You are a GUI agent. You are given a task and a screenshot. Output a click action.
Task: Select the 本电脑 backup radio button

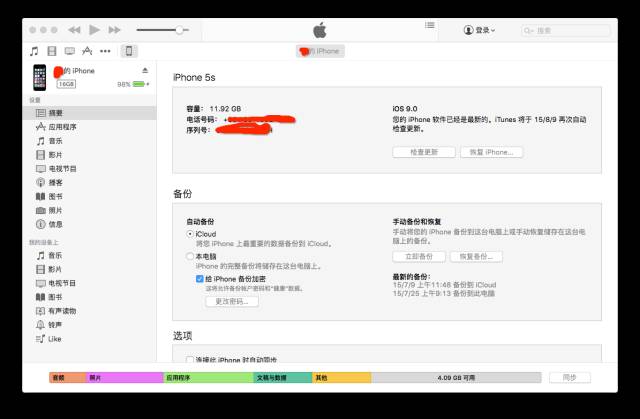[190, 256]
